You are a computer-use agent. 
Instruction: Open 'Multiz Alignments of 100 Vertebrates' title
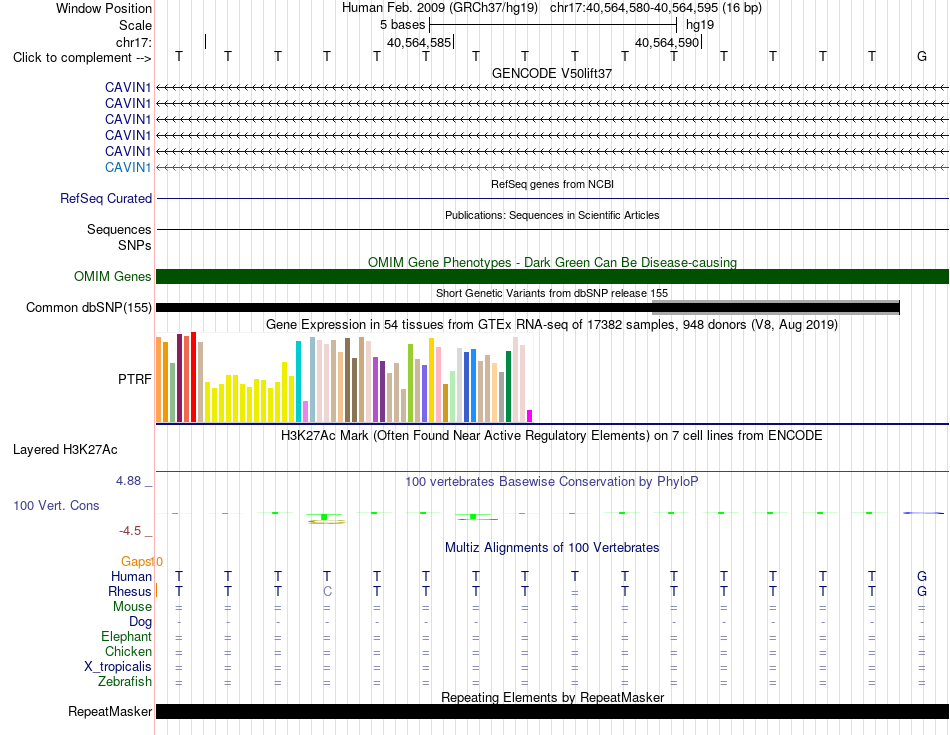(552, 548)
